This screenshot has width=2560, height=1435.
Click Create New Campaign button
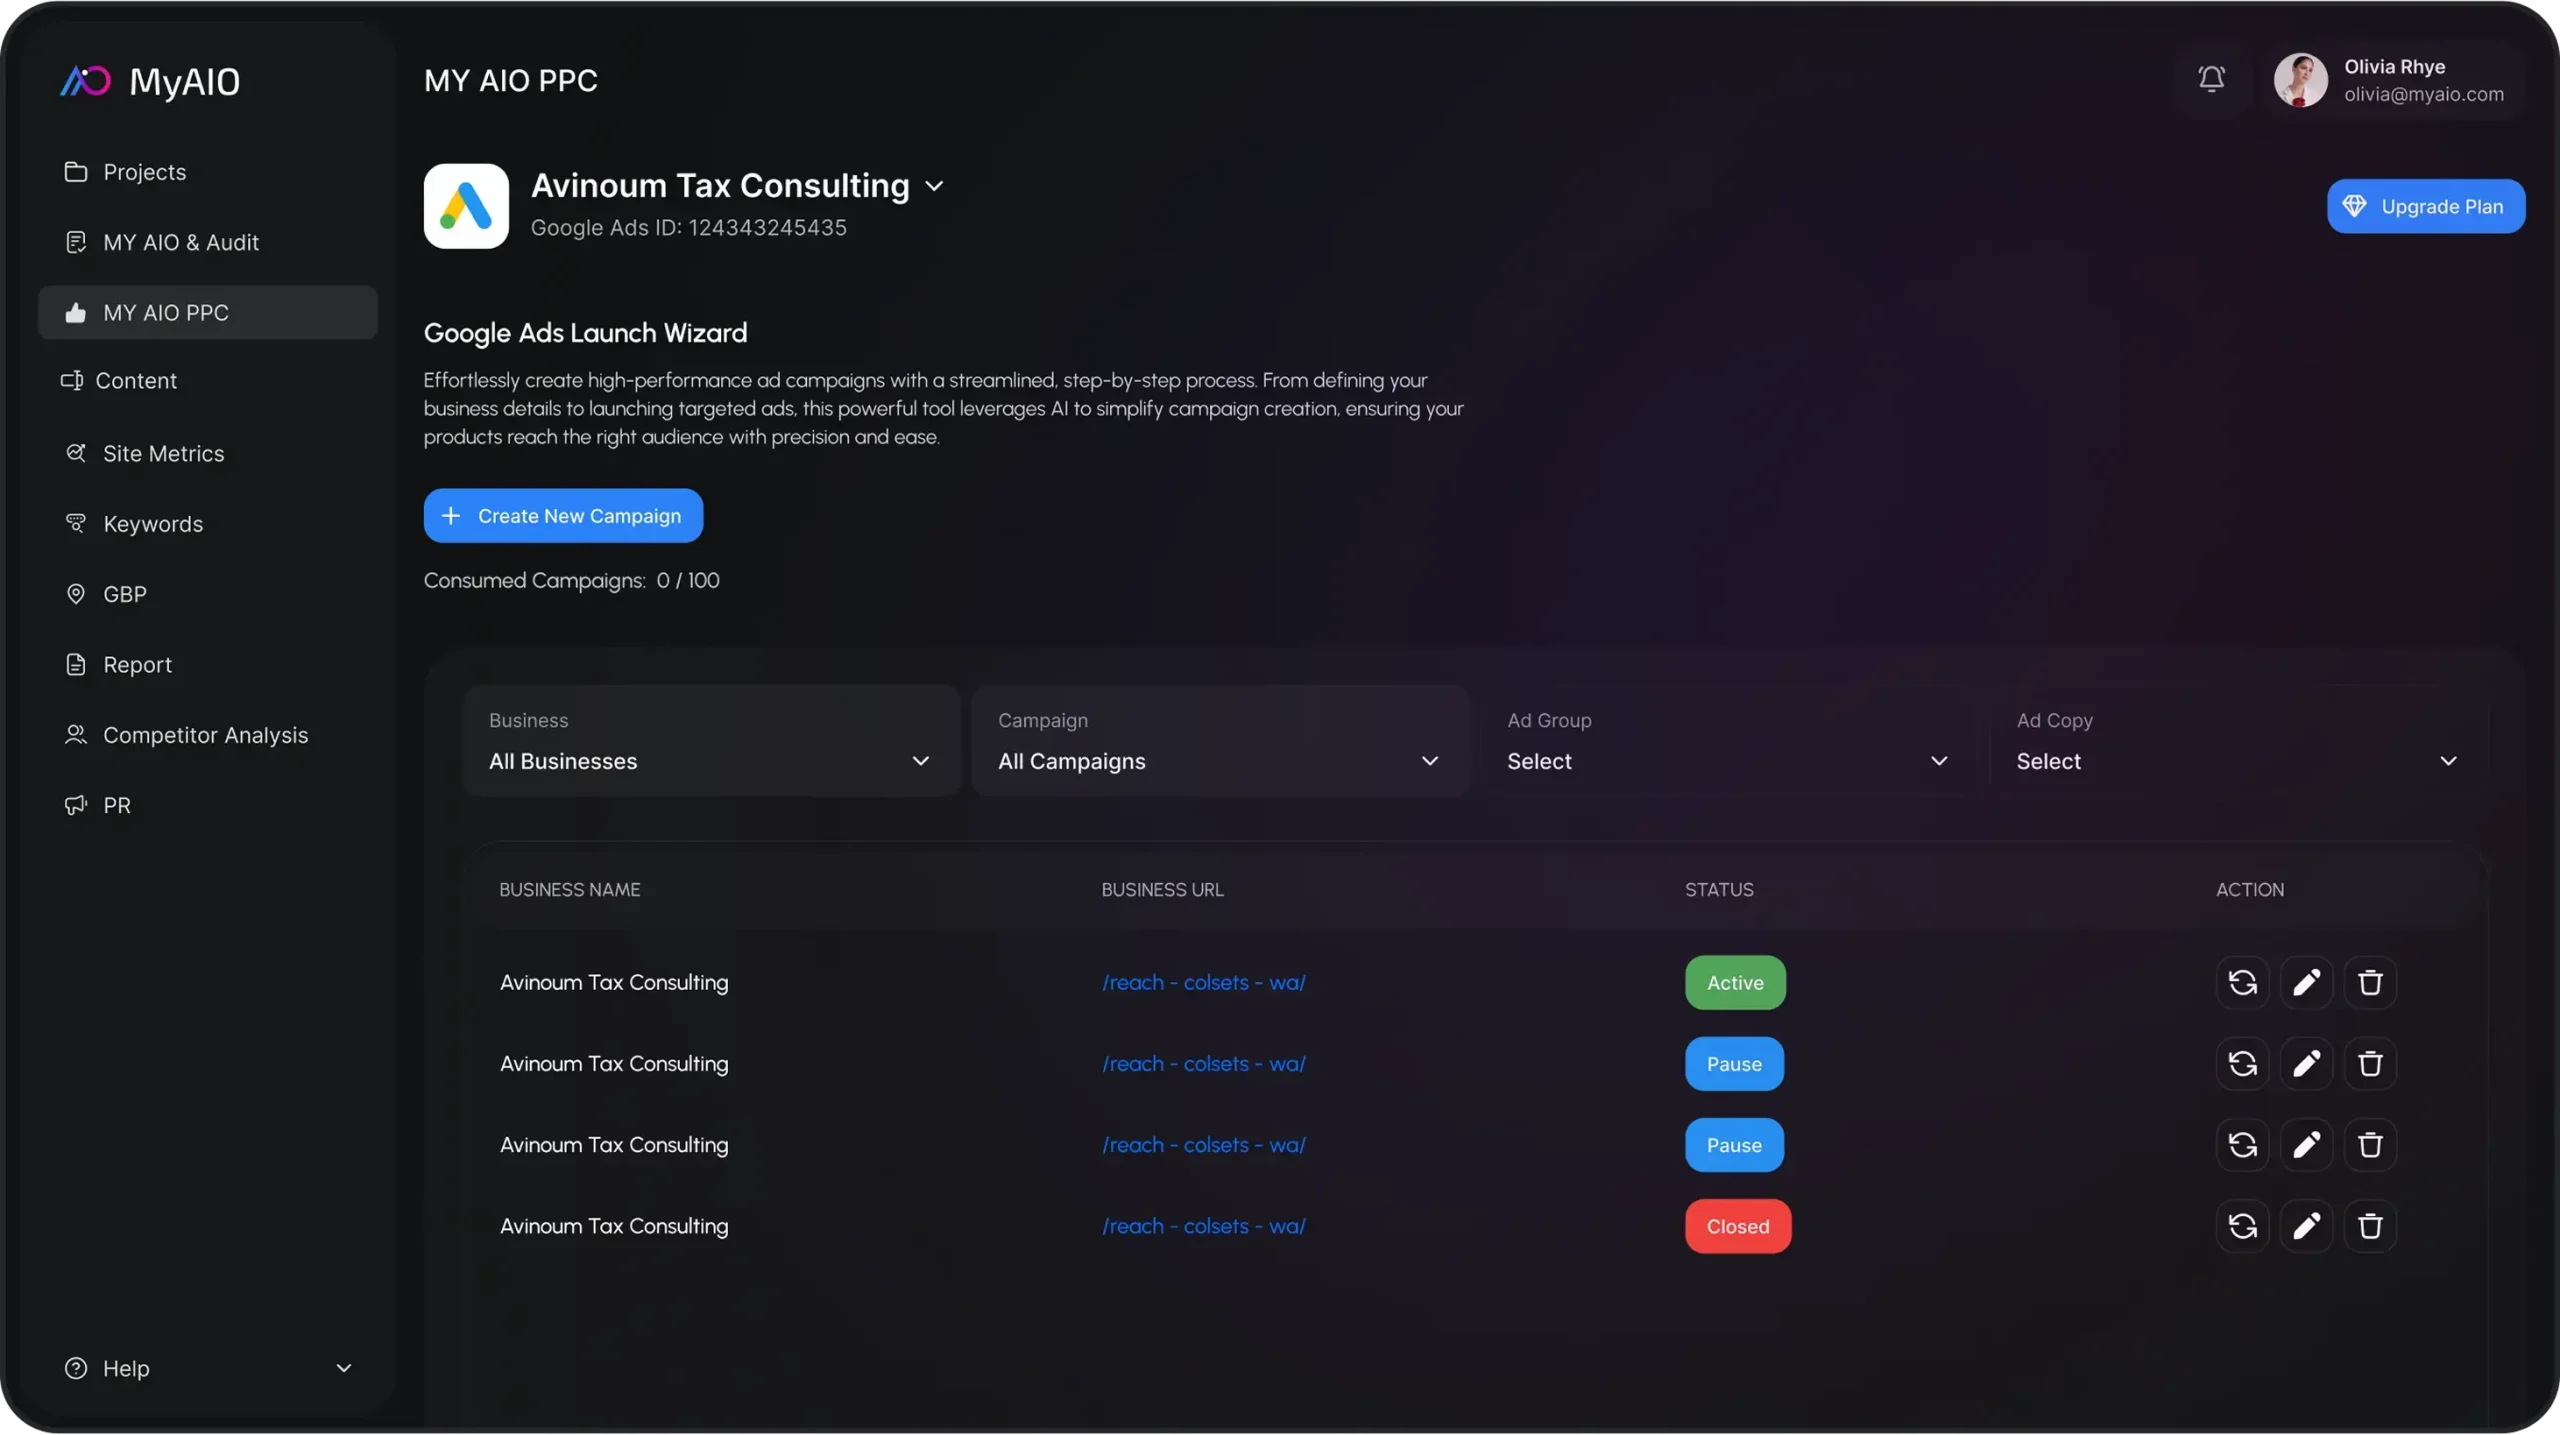[x=563, y=516]
